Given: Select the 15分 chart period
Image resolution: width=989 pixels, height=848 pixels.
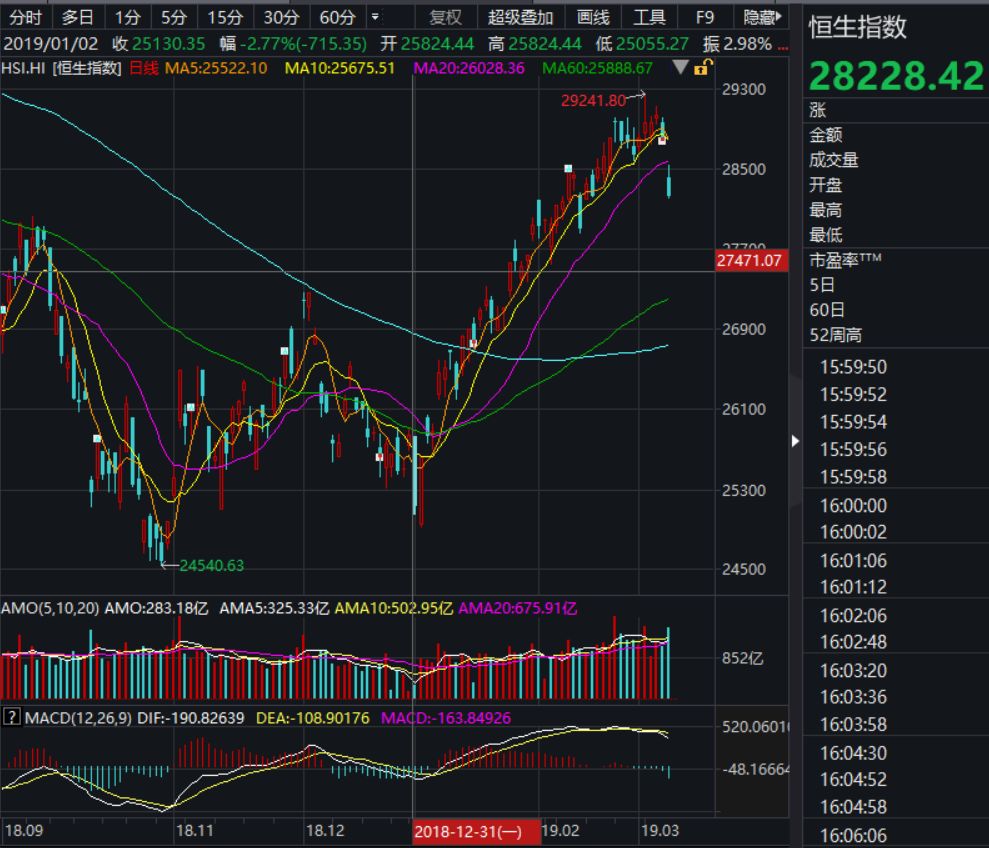Looking at the screenshot, I should (x=225, y=18).
